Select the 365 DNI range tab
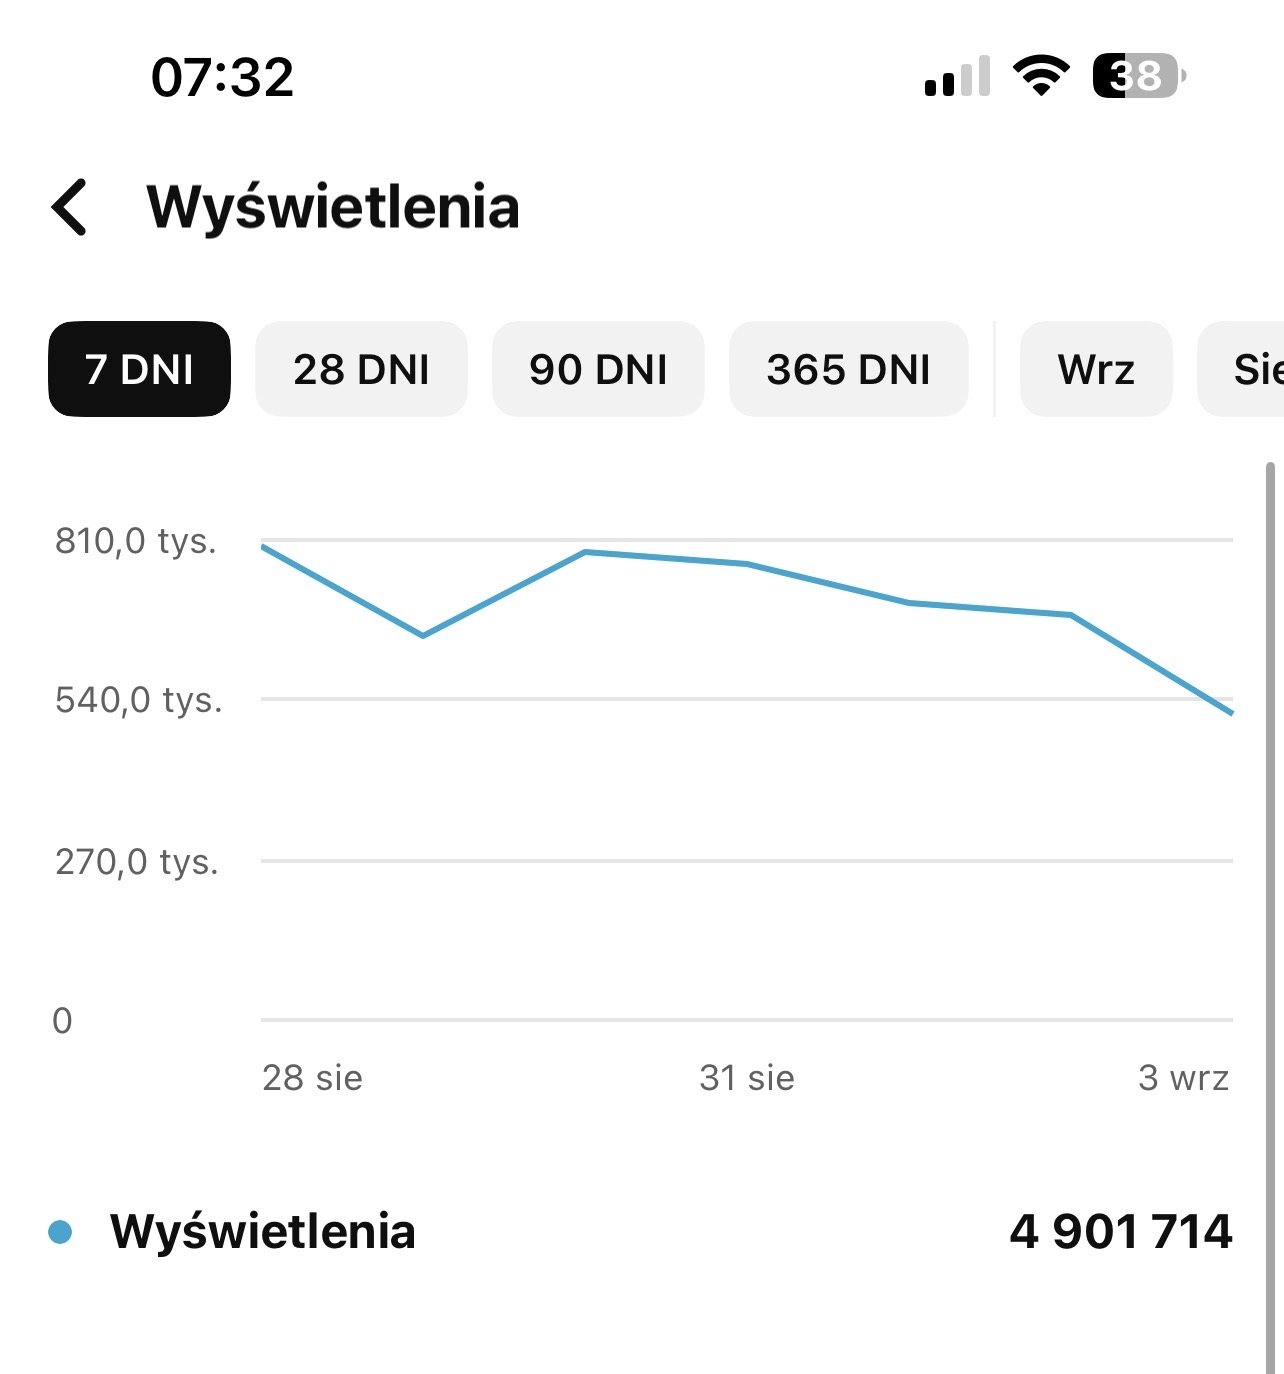This screenshot has height=1374, width=1284. point(848,369)
